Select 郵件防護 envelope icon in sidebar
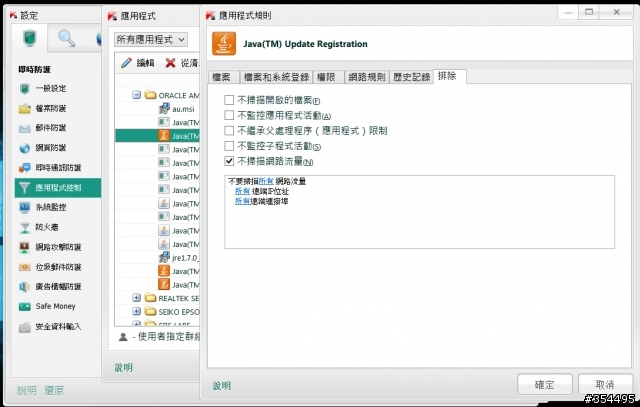This screenshot has height=407, width=640. point(24,129)
